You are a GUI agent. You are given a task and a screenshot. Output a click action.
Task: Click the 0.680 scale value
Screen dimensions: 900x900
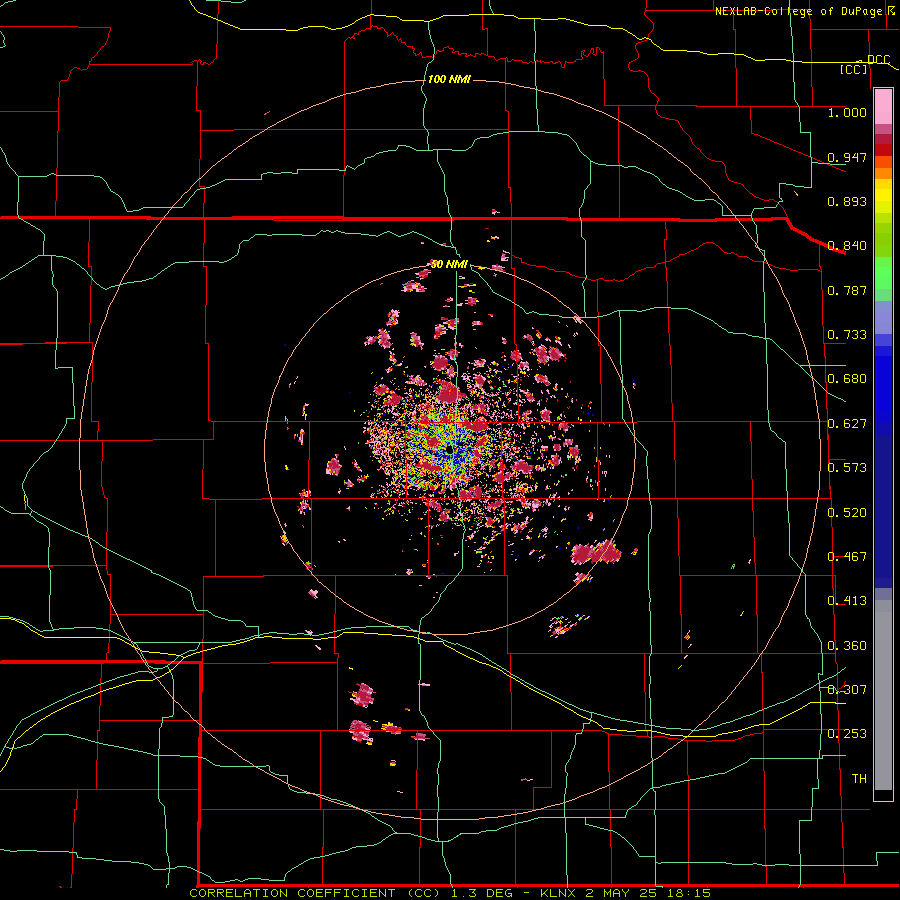(x=847, y=379)
